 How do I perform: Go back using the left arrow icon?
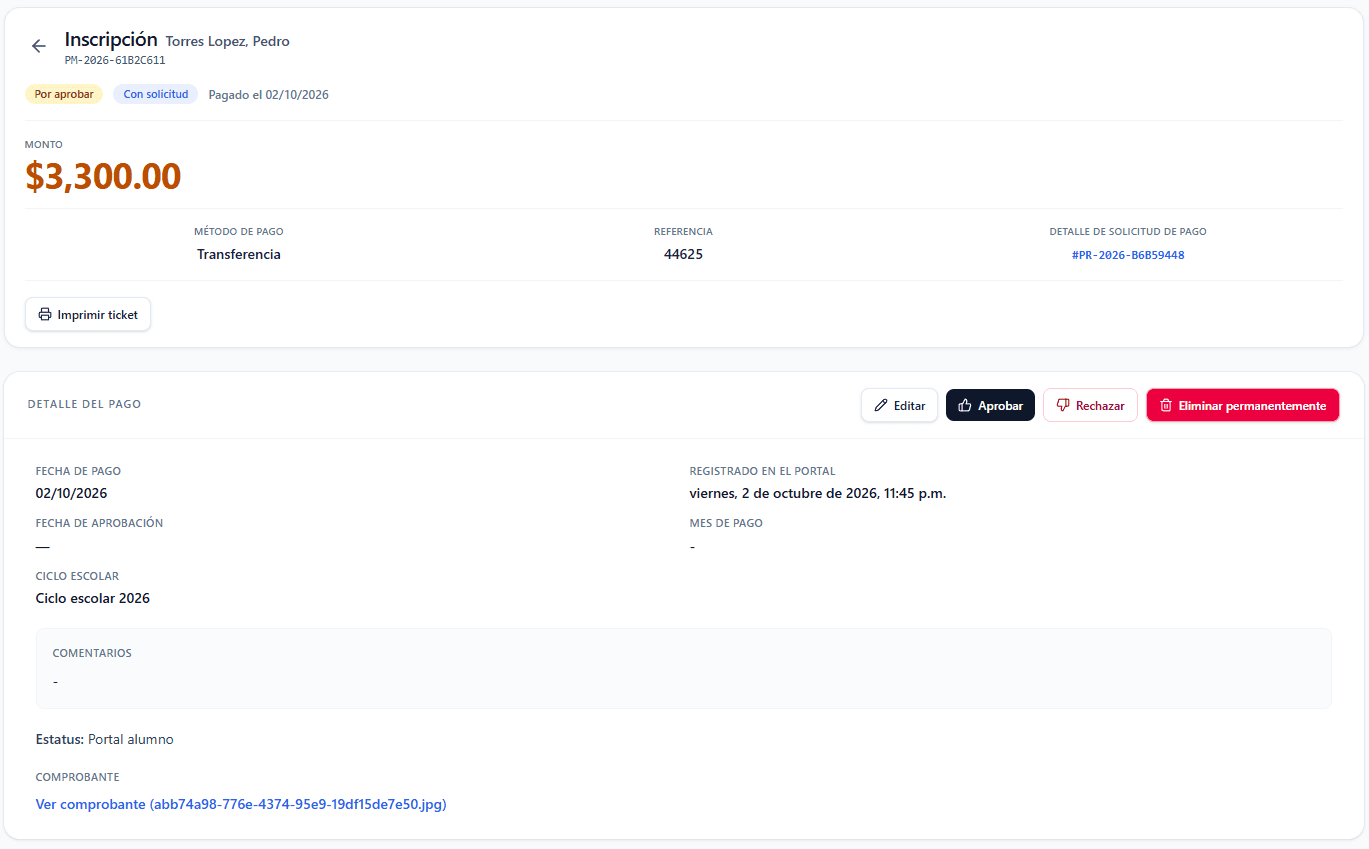point(39,46)
